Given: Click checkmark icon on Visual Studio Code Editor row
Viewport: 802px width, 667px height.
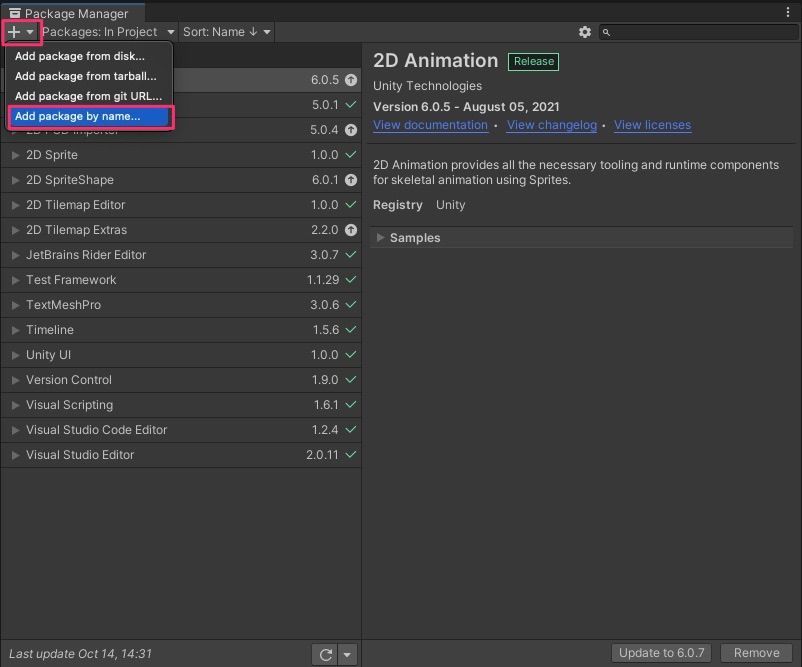Looking at the screenshot, I should pyautogui.click(x=351, y=430).
